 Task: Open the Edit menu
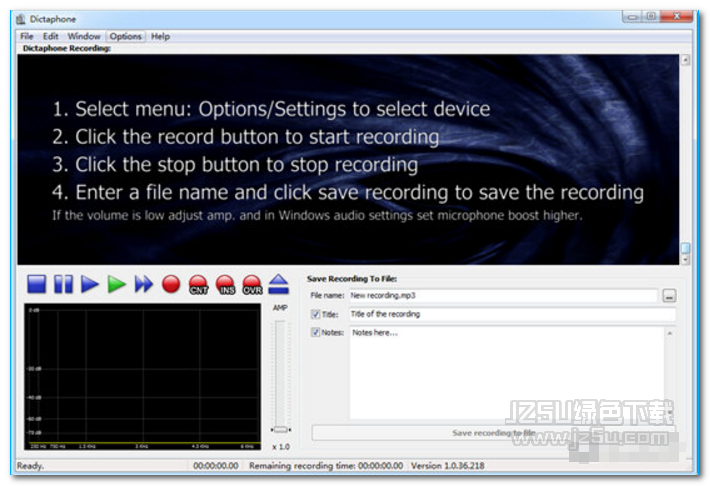(50, 36)
